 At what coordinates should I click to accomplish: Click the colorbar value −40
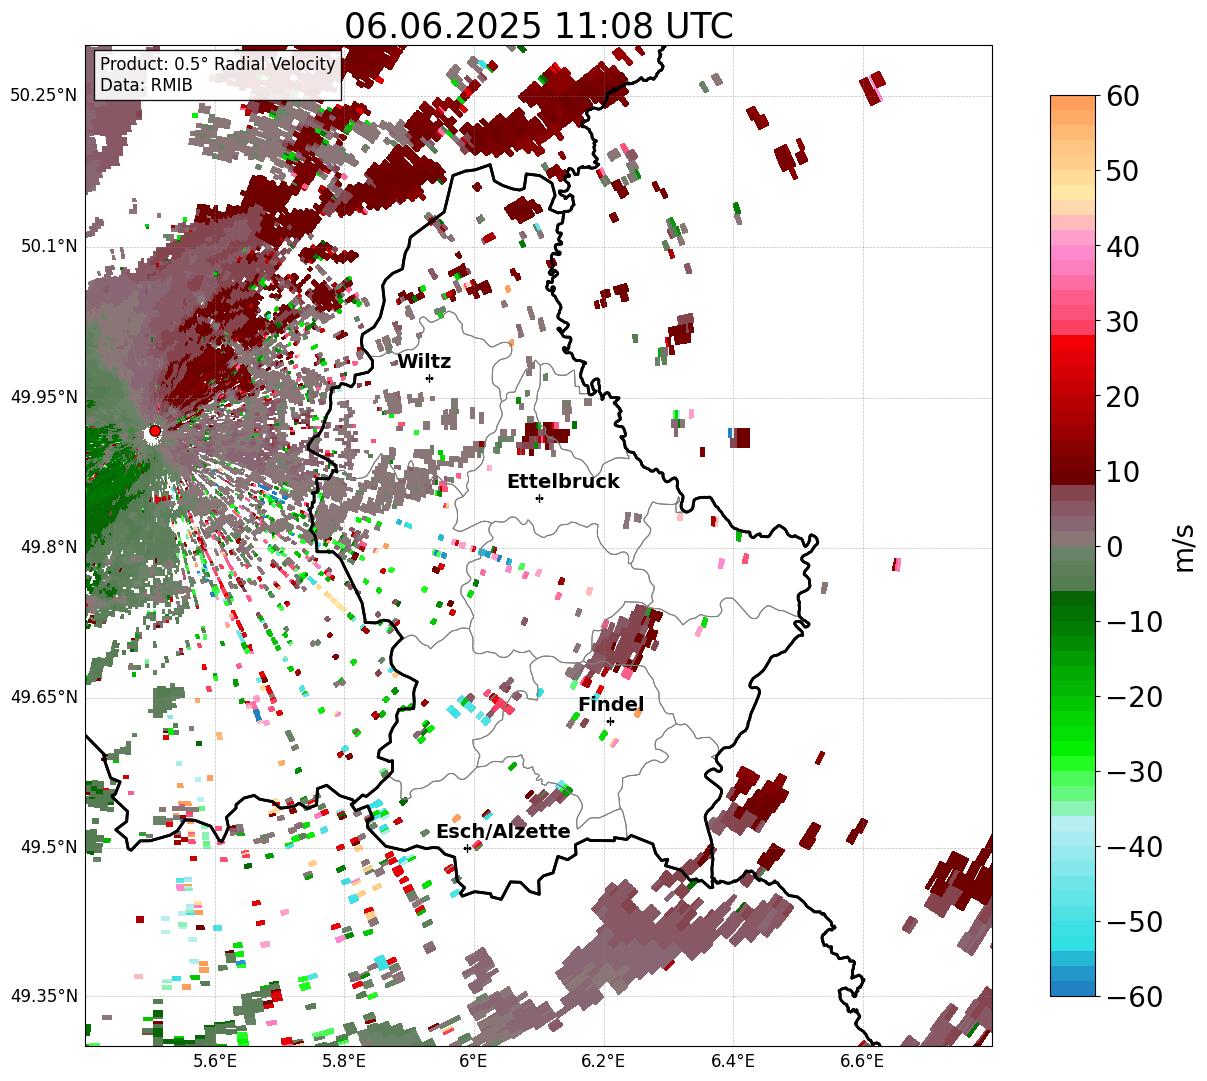point(1134,846)
